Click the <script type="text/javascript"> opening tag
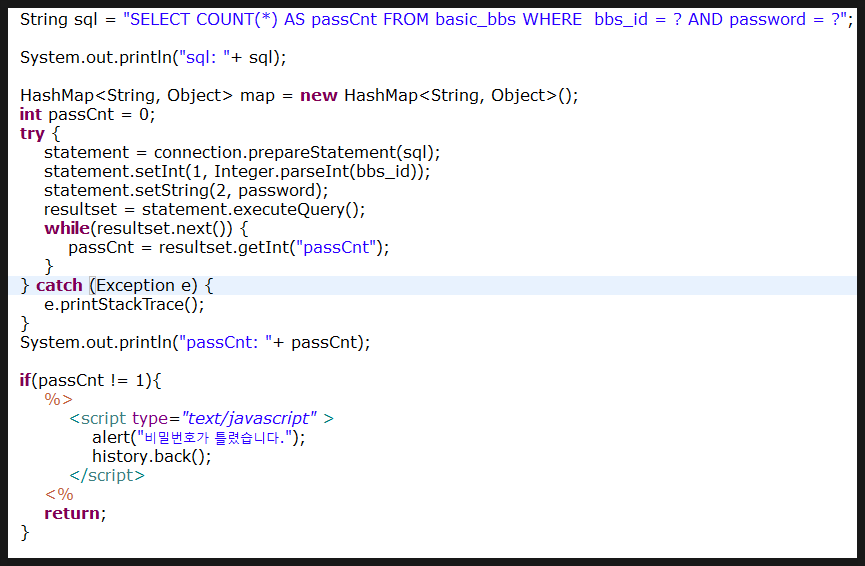The width and height of the screenshot is (865, 566). click(x=201, y=419)
